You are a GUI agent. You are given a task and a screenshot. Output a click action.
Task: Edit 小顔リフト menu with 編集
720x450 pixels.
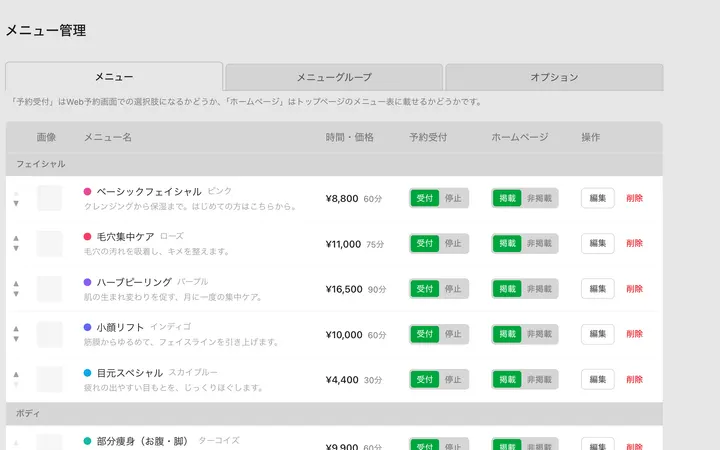tap(598, 334)
